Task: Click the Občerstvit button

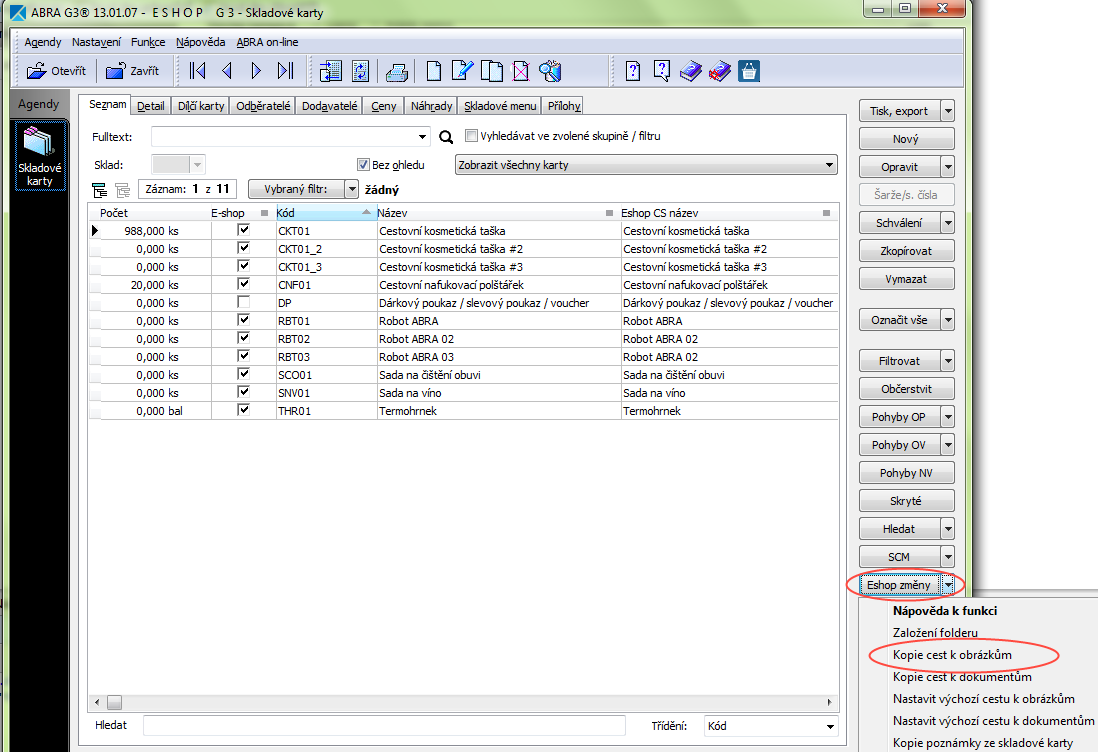Action: [x=906, y=389]
